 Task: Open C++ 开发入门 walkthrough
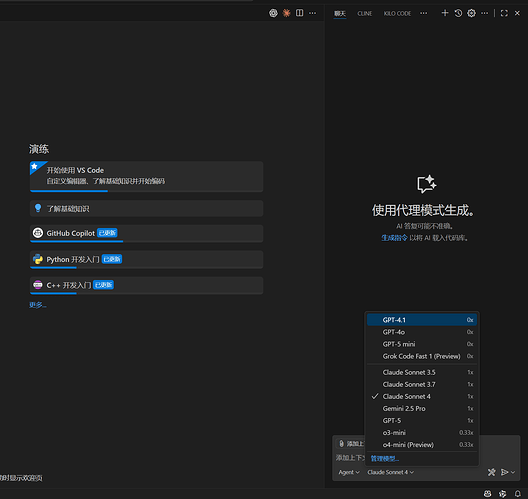coord(146,285)
